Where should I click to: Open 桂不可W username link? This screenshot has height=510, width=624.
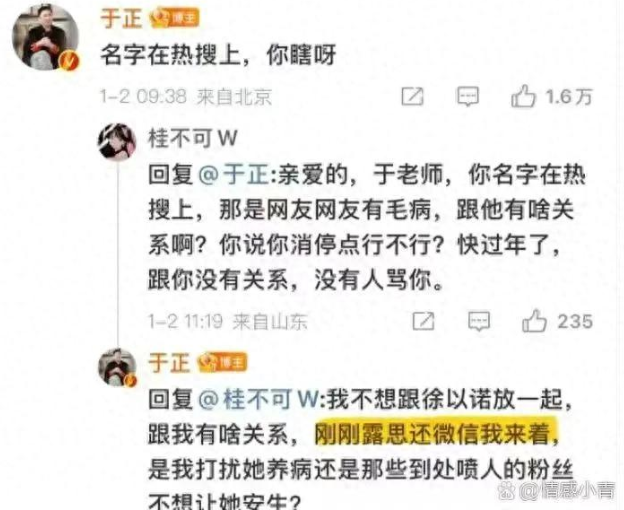(193, 138)
